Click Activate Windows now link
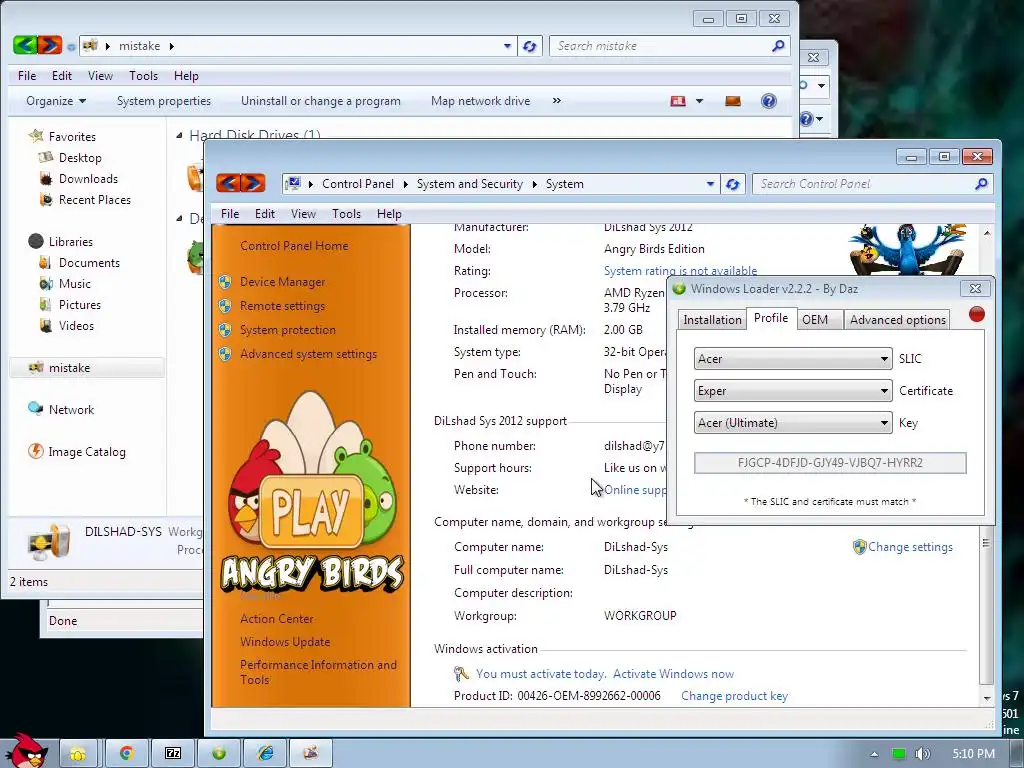The image size is (1024, 768). click(673, 673)
